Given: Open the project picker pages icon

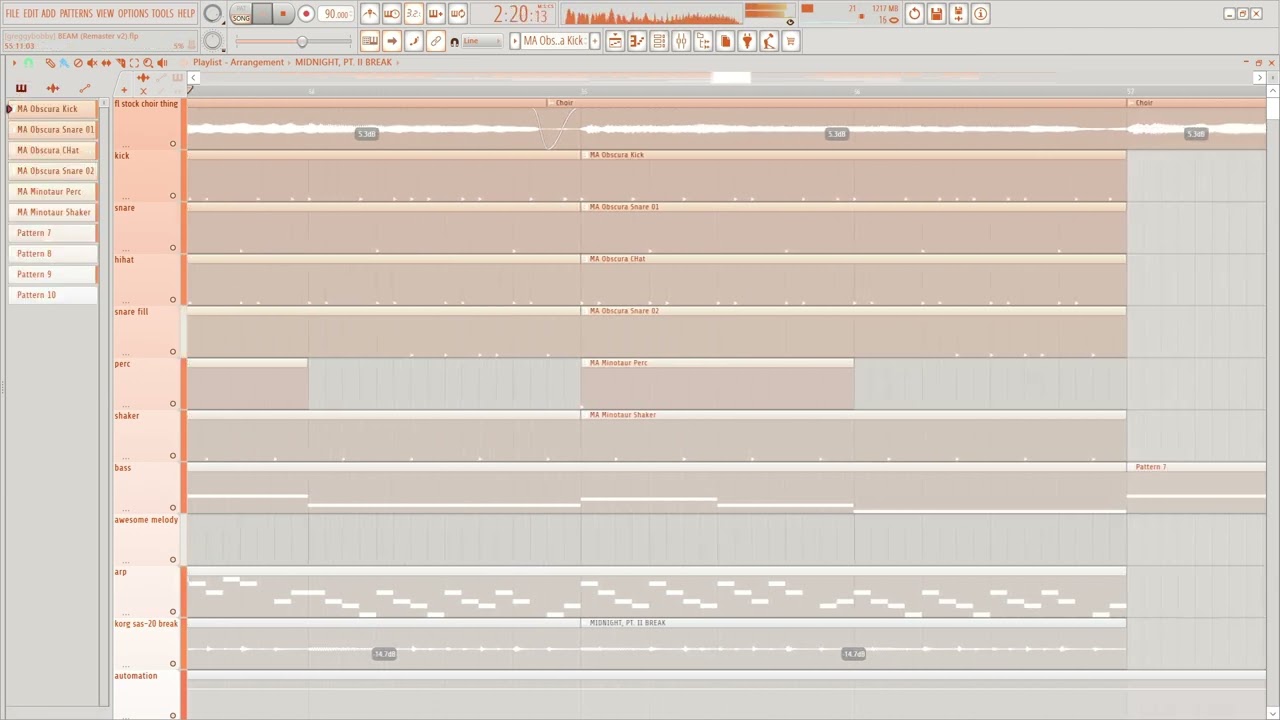Looking at the screenshot, I should [725, 41].
